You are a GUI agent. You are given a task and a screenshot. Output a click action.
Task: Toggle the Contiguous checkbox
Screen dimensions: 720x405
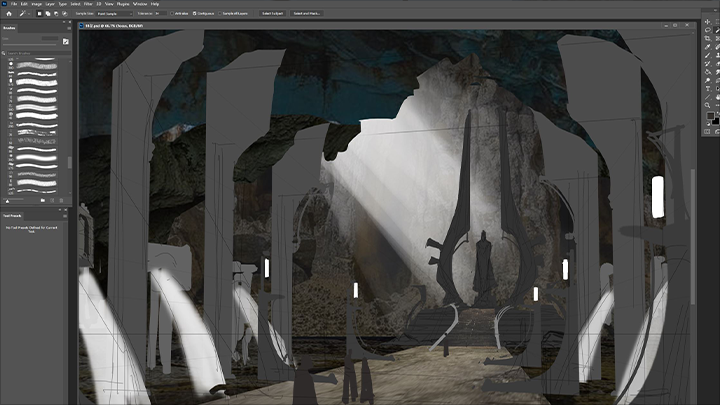(195, 14)
